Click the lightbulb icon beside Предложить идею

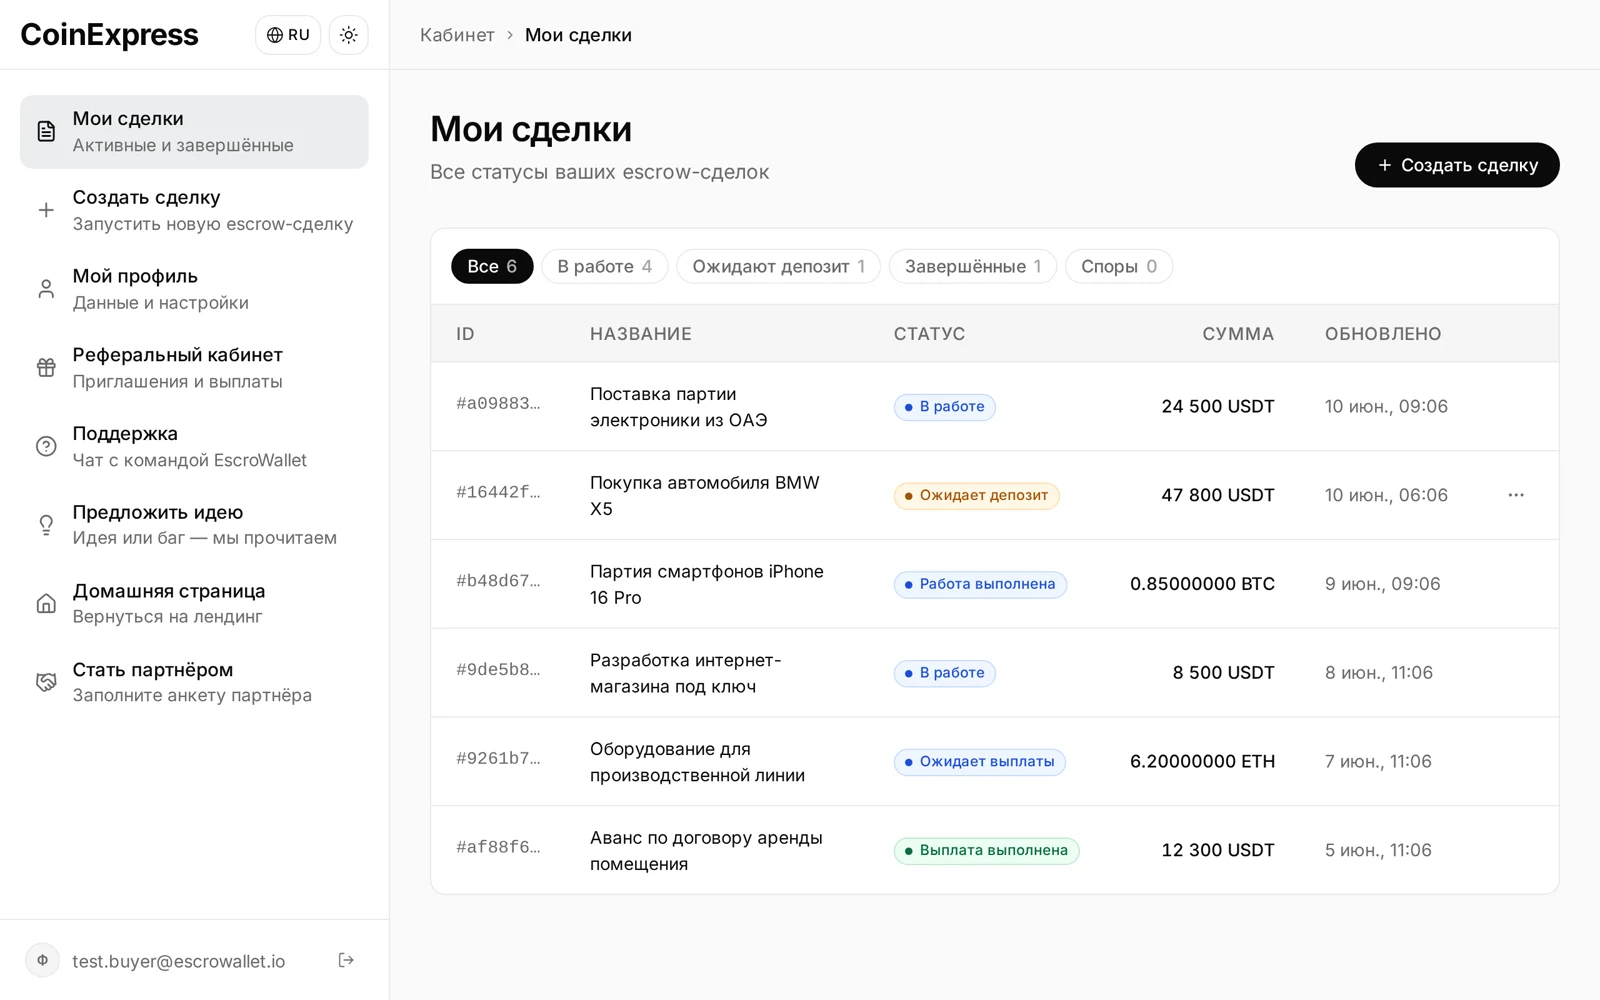(x=46, y=525)
